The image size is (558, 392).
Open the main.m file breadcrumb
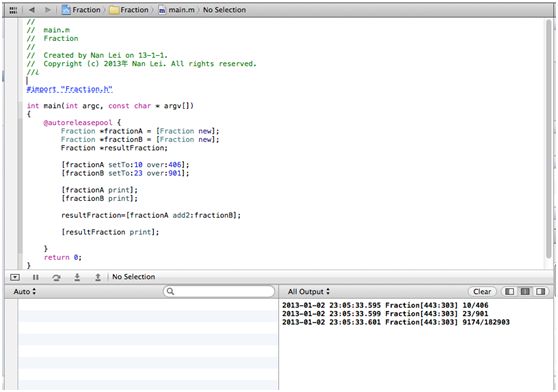[x=177, y=10]
